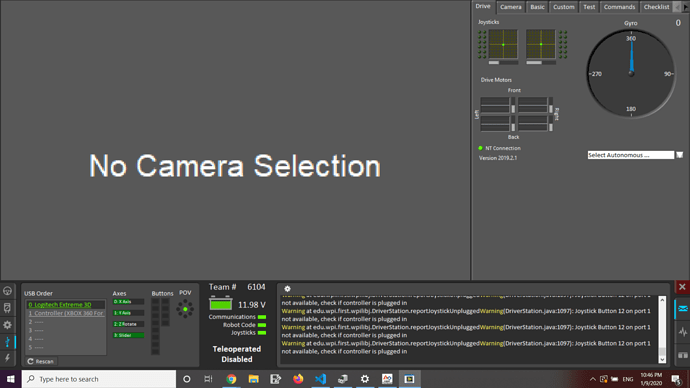Click the Windows search input field

click(99, 379)
